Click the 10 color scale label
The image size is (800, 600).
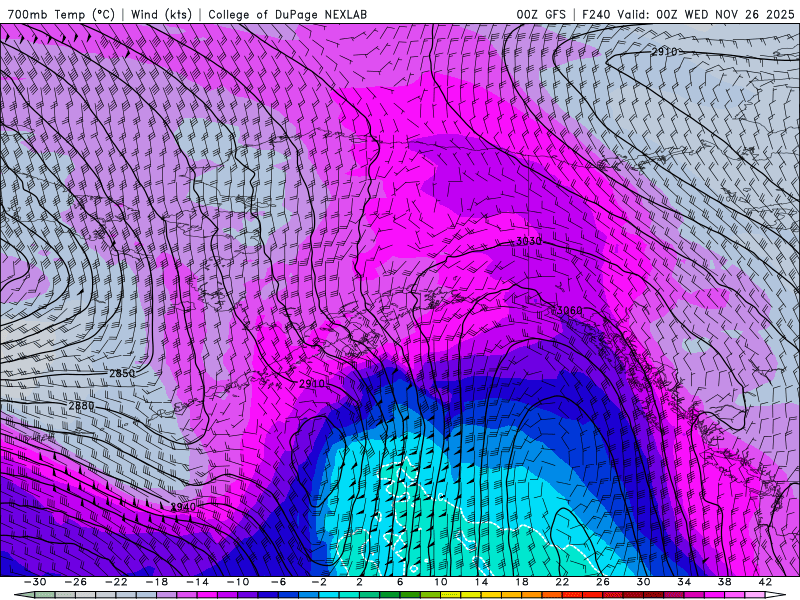tap(440, 582)
